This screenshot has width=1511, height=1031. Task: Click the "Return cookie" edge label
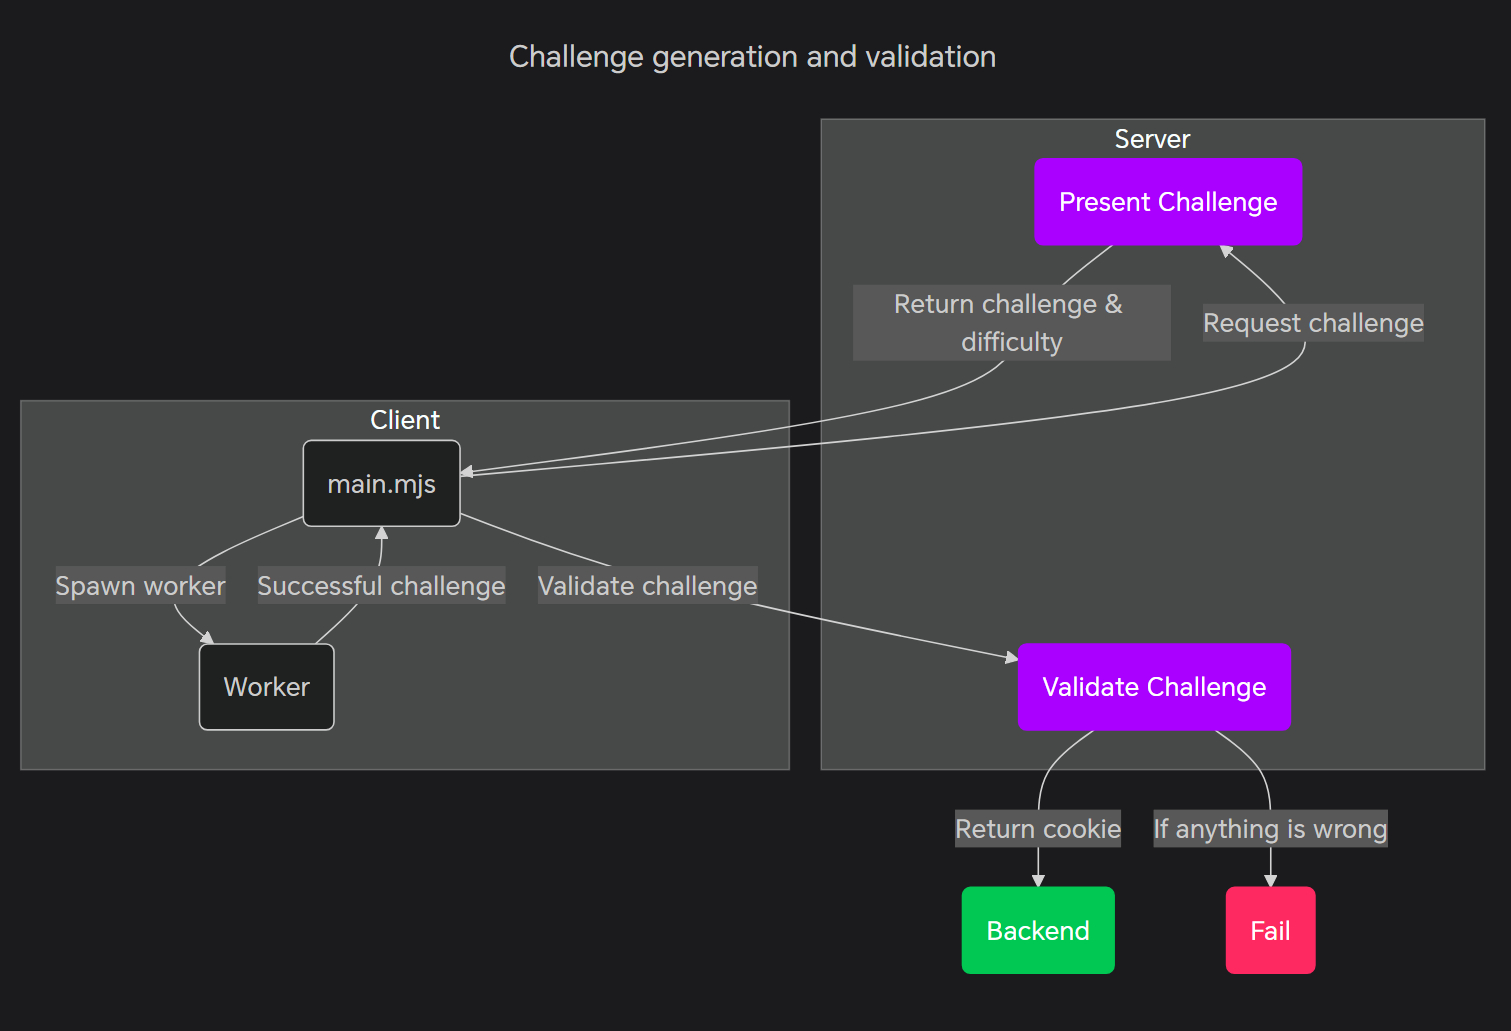[1038, 829]
